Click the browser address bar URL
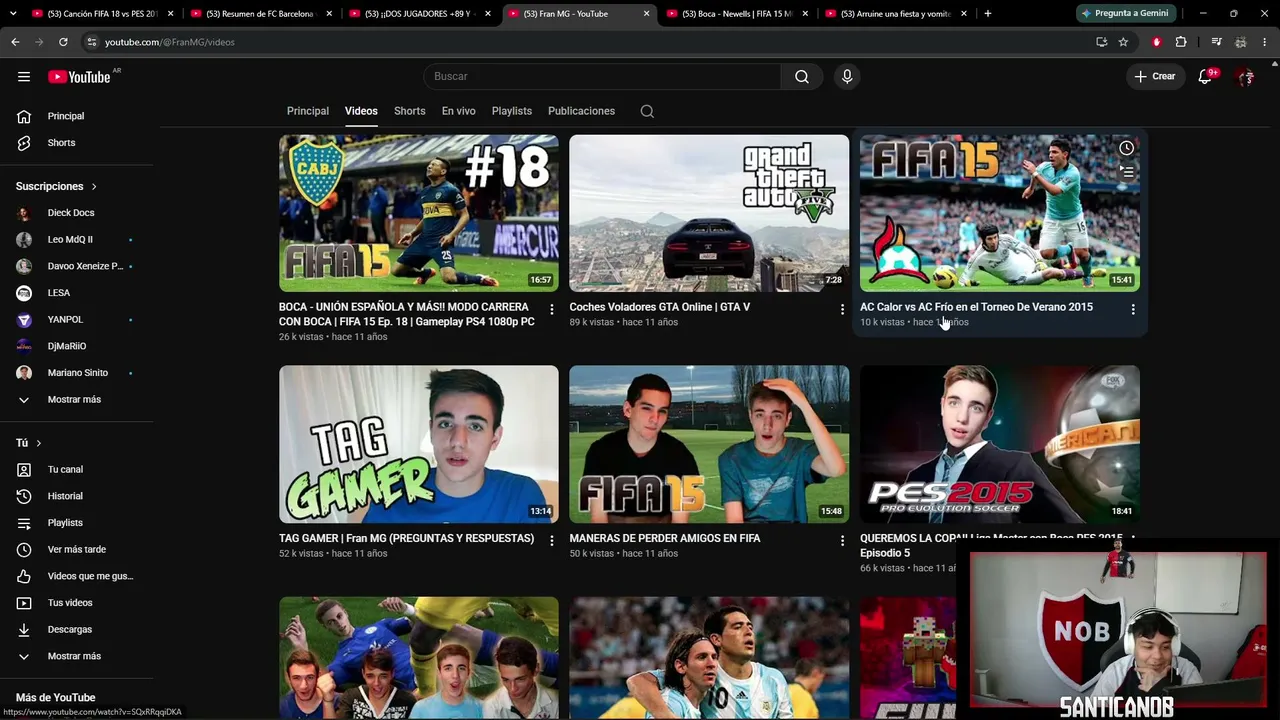 [169, 42]
